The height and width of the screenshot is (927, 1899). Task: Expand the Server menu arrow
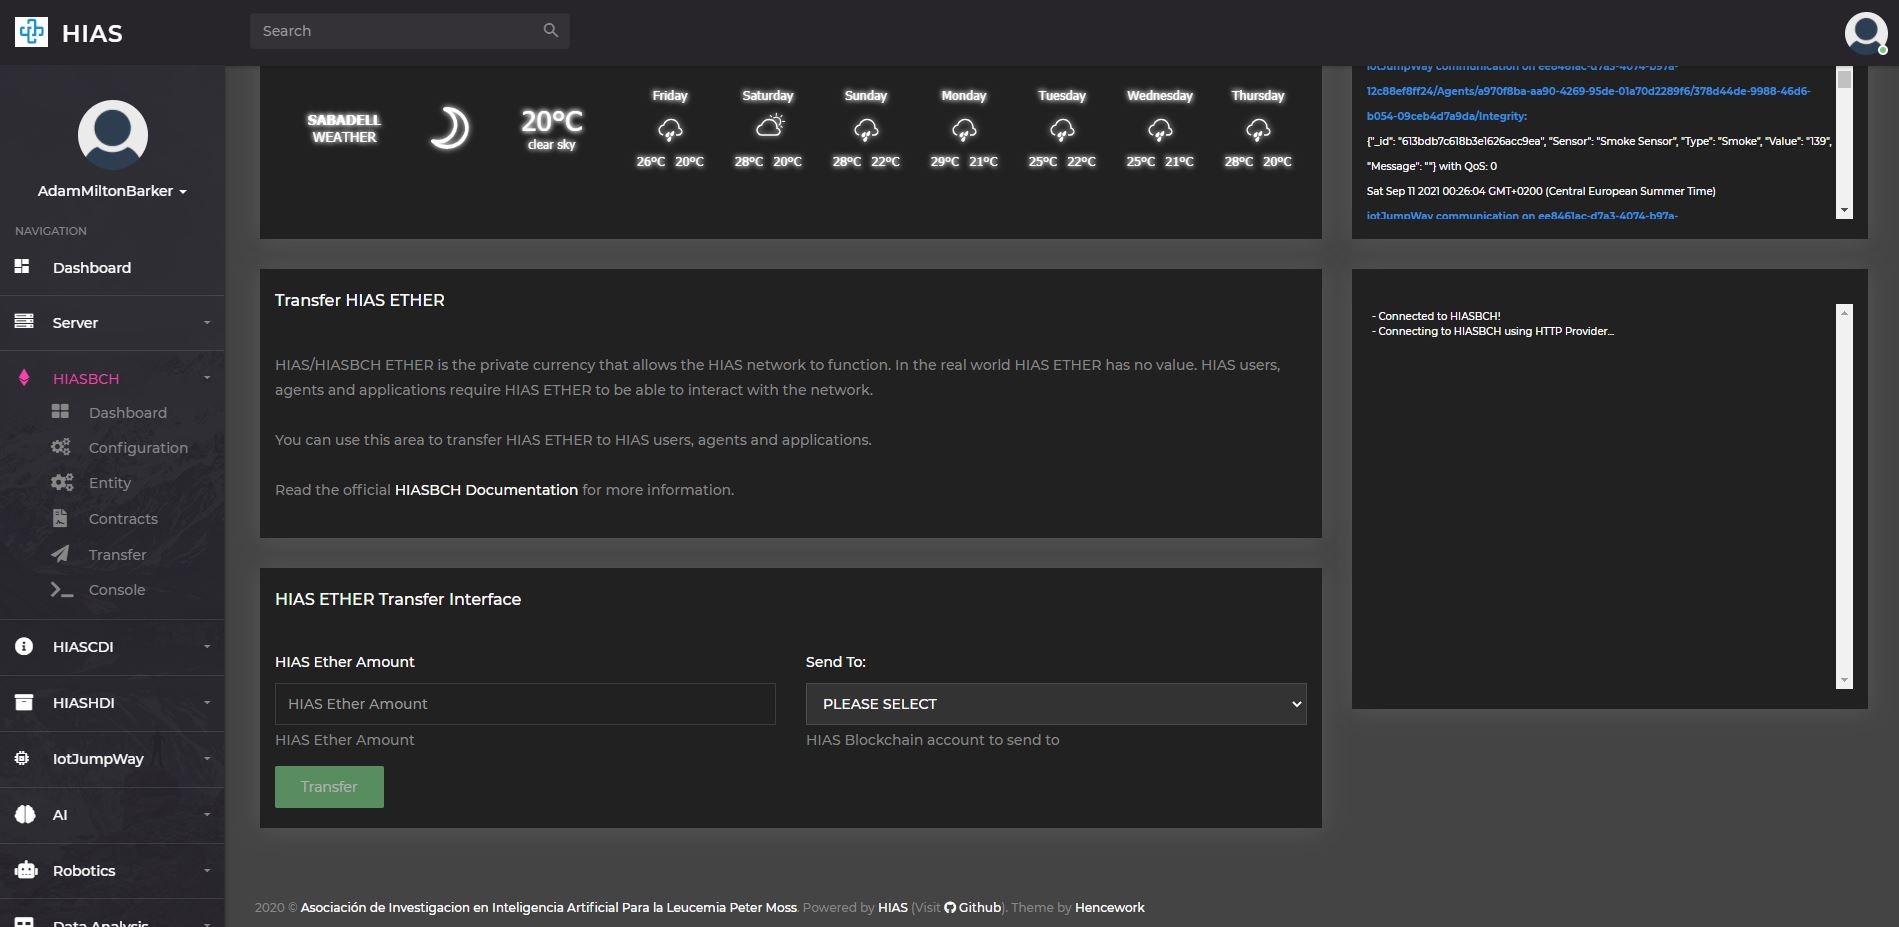pos(207,323)
